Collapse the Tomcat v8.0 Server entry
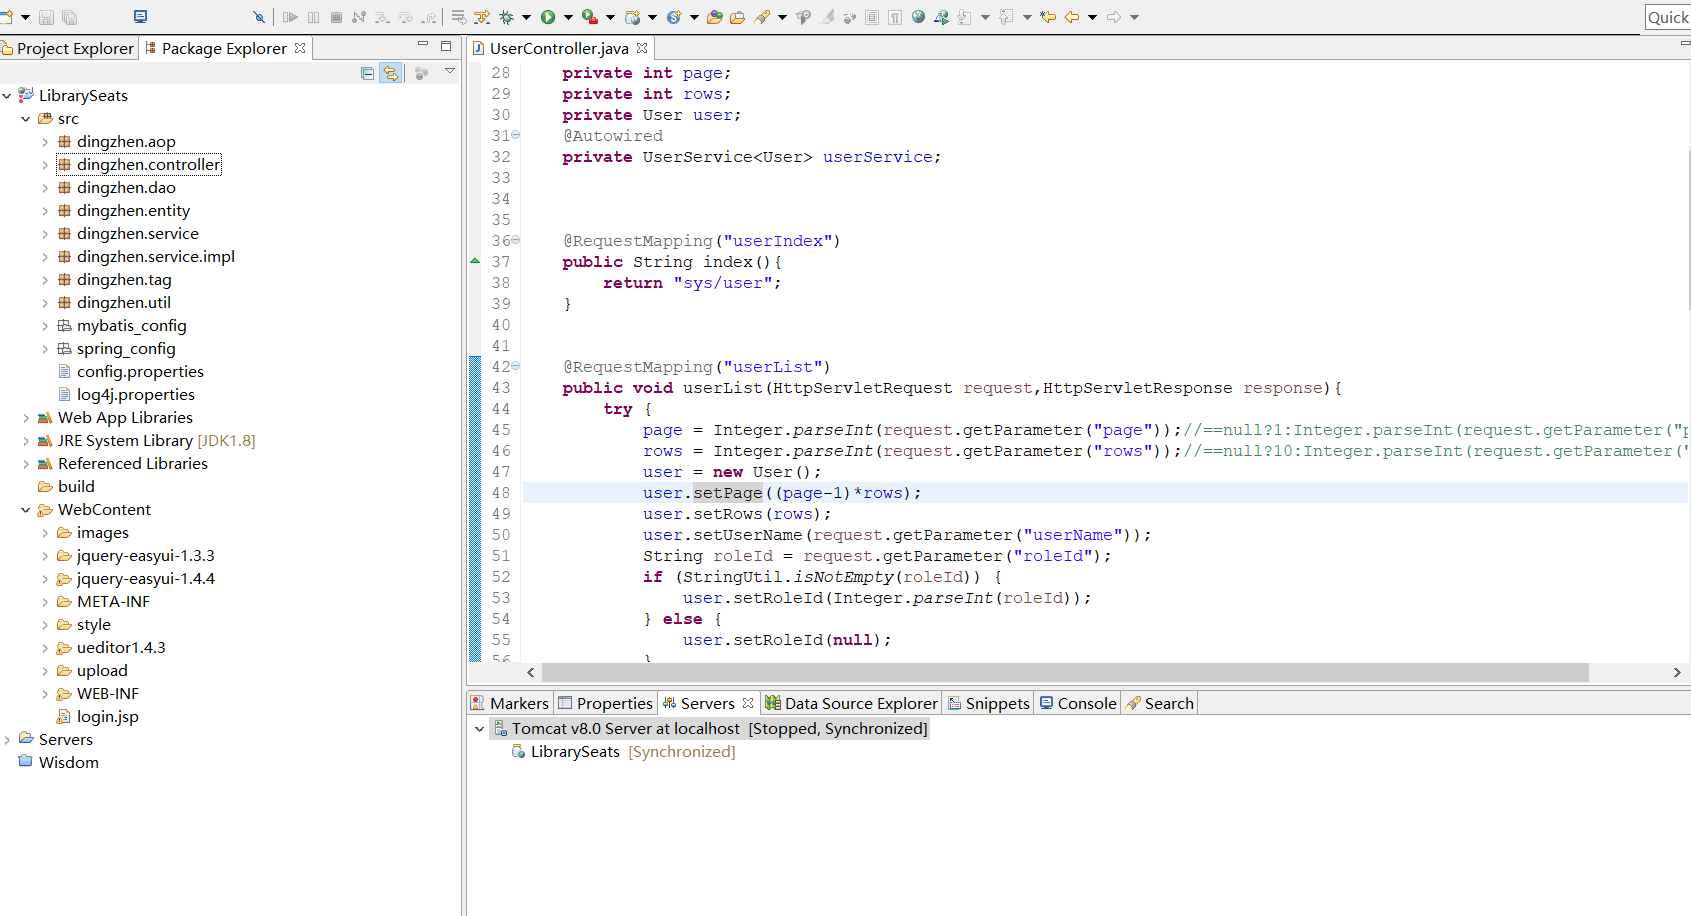 click(480, 729)
